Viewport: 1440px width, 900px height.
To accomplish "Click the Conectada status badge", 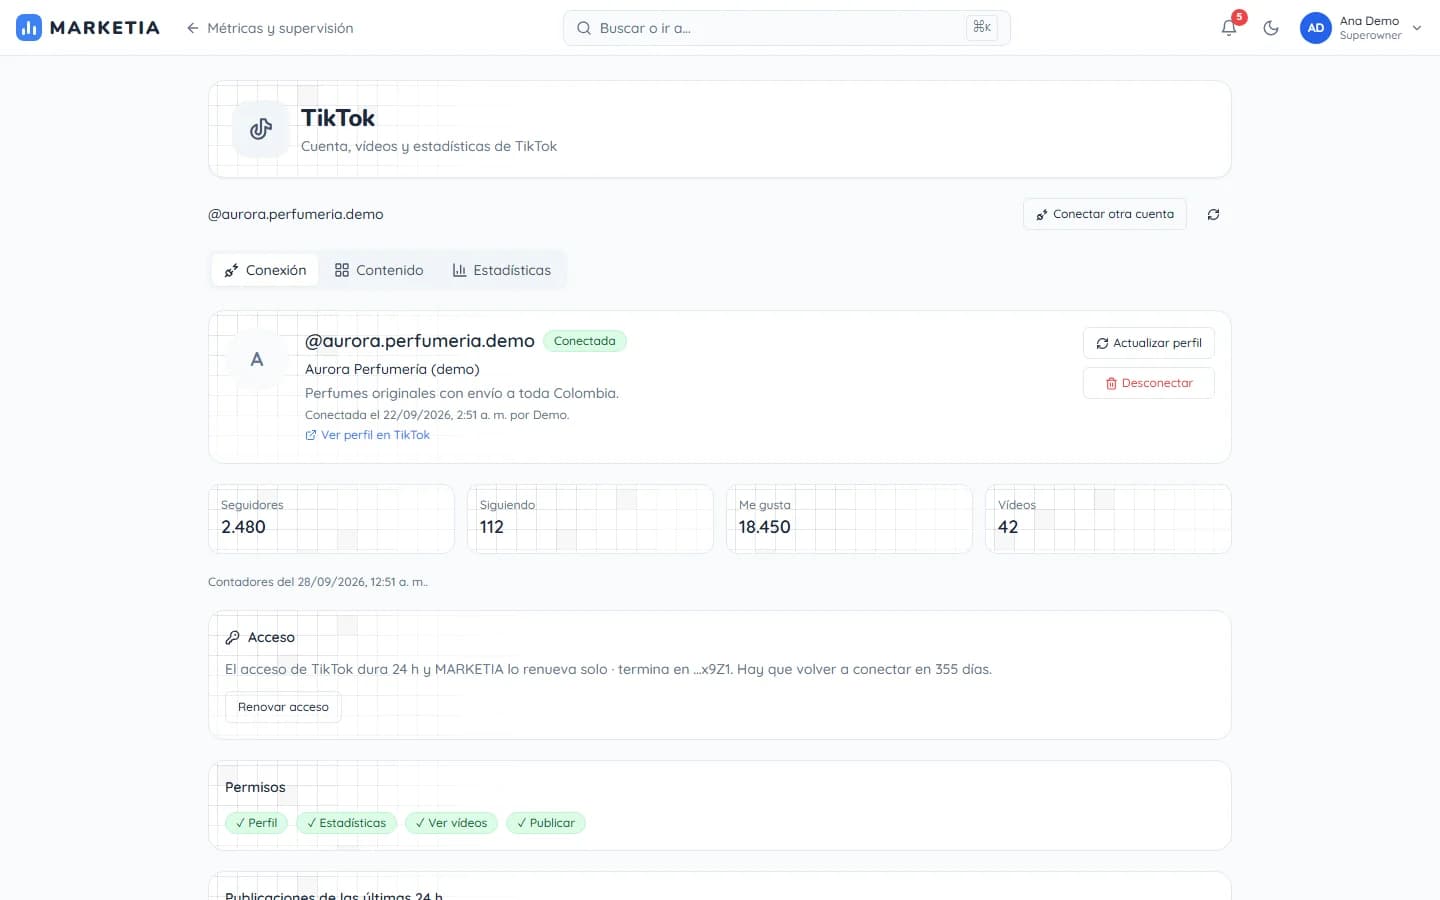I will (585, 341).
